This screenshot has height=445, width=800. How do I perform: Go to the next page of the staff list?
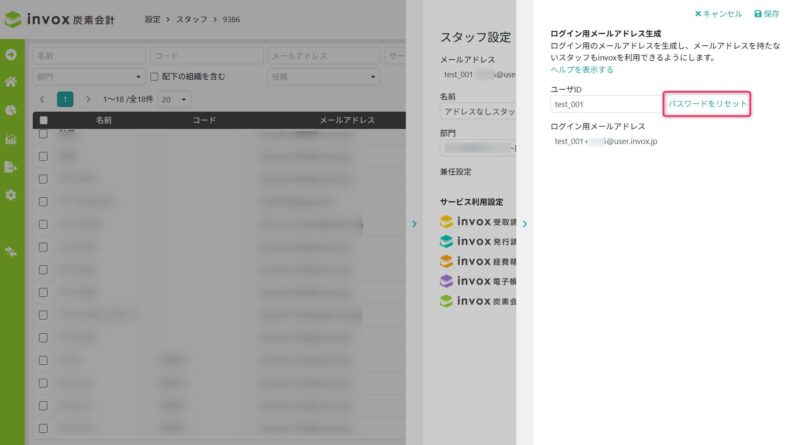pos(88,99)
